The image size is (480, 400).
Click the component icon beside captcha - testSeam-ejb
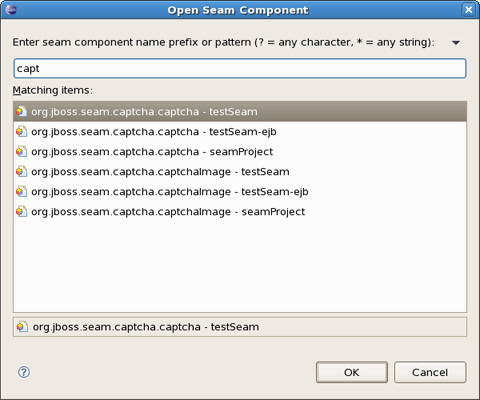point(21,132)
